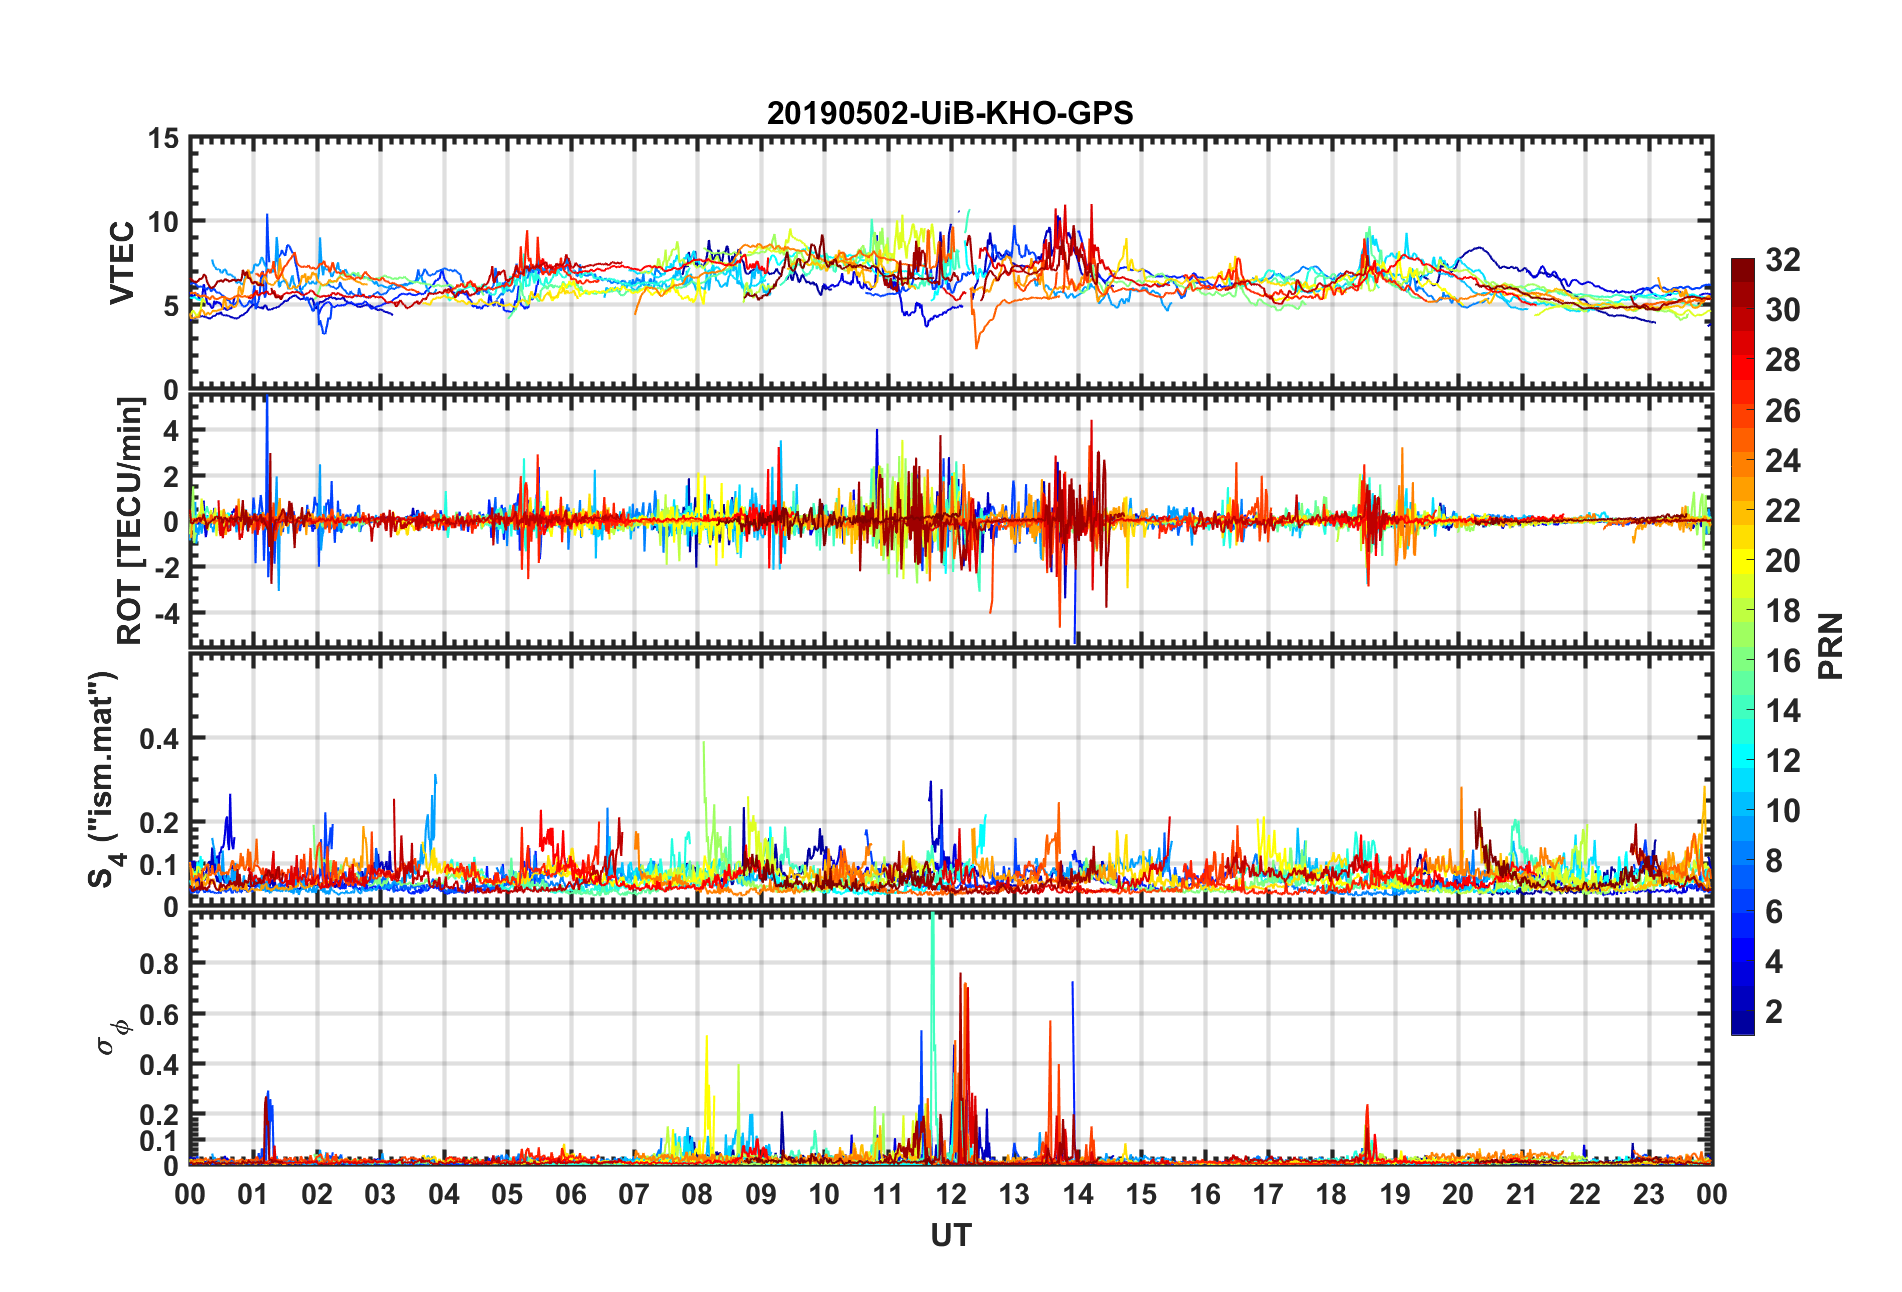
Task: Click x-axis hour tick 11
Action: (x=888, y=1194)
